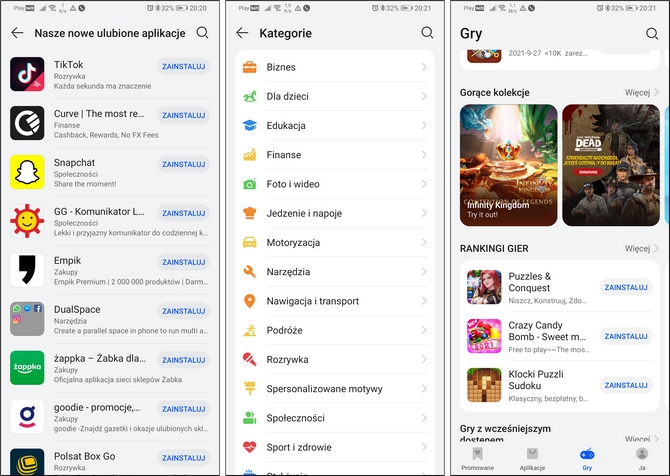Open the Dla dzieci category
The height and width of the screenshot is (476, 670).
click(x=335, y=96)
